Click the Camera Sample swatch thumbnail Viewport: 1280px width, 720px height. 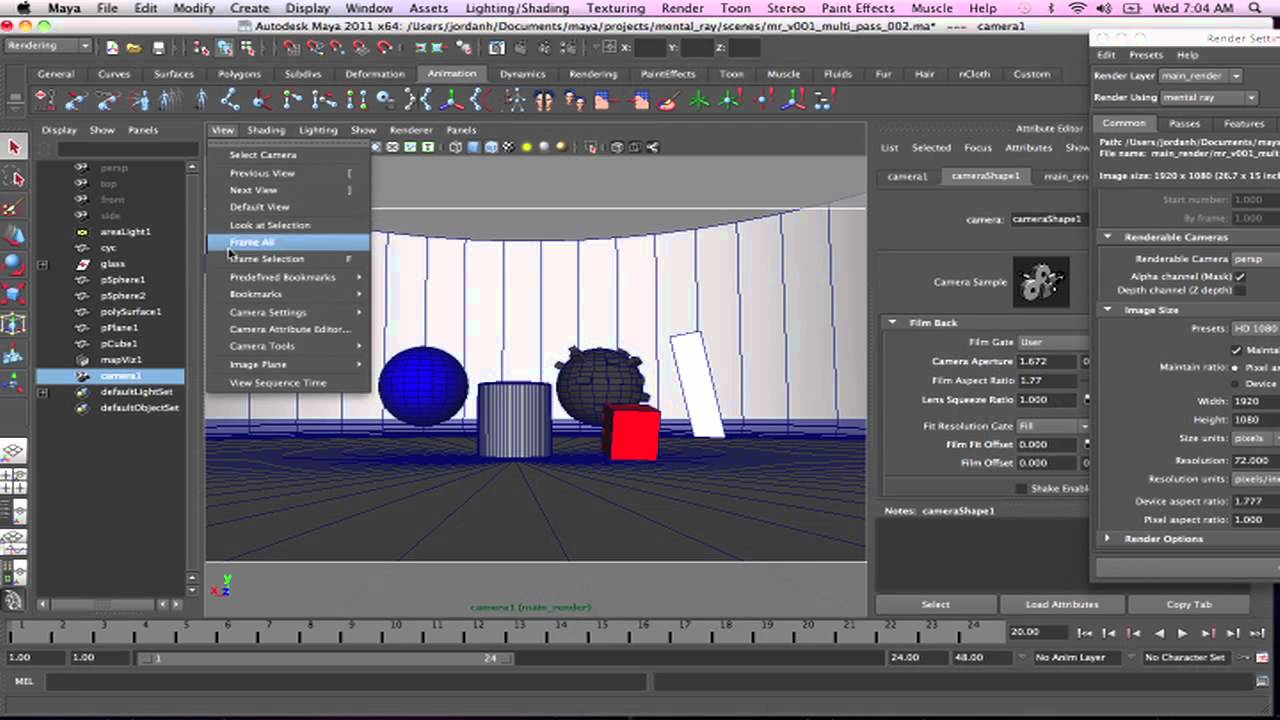(x=1041, y=282)
